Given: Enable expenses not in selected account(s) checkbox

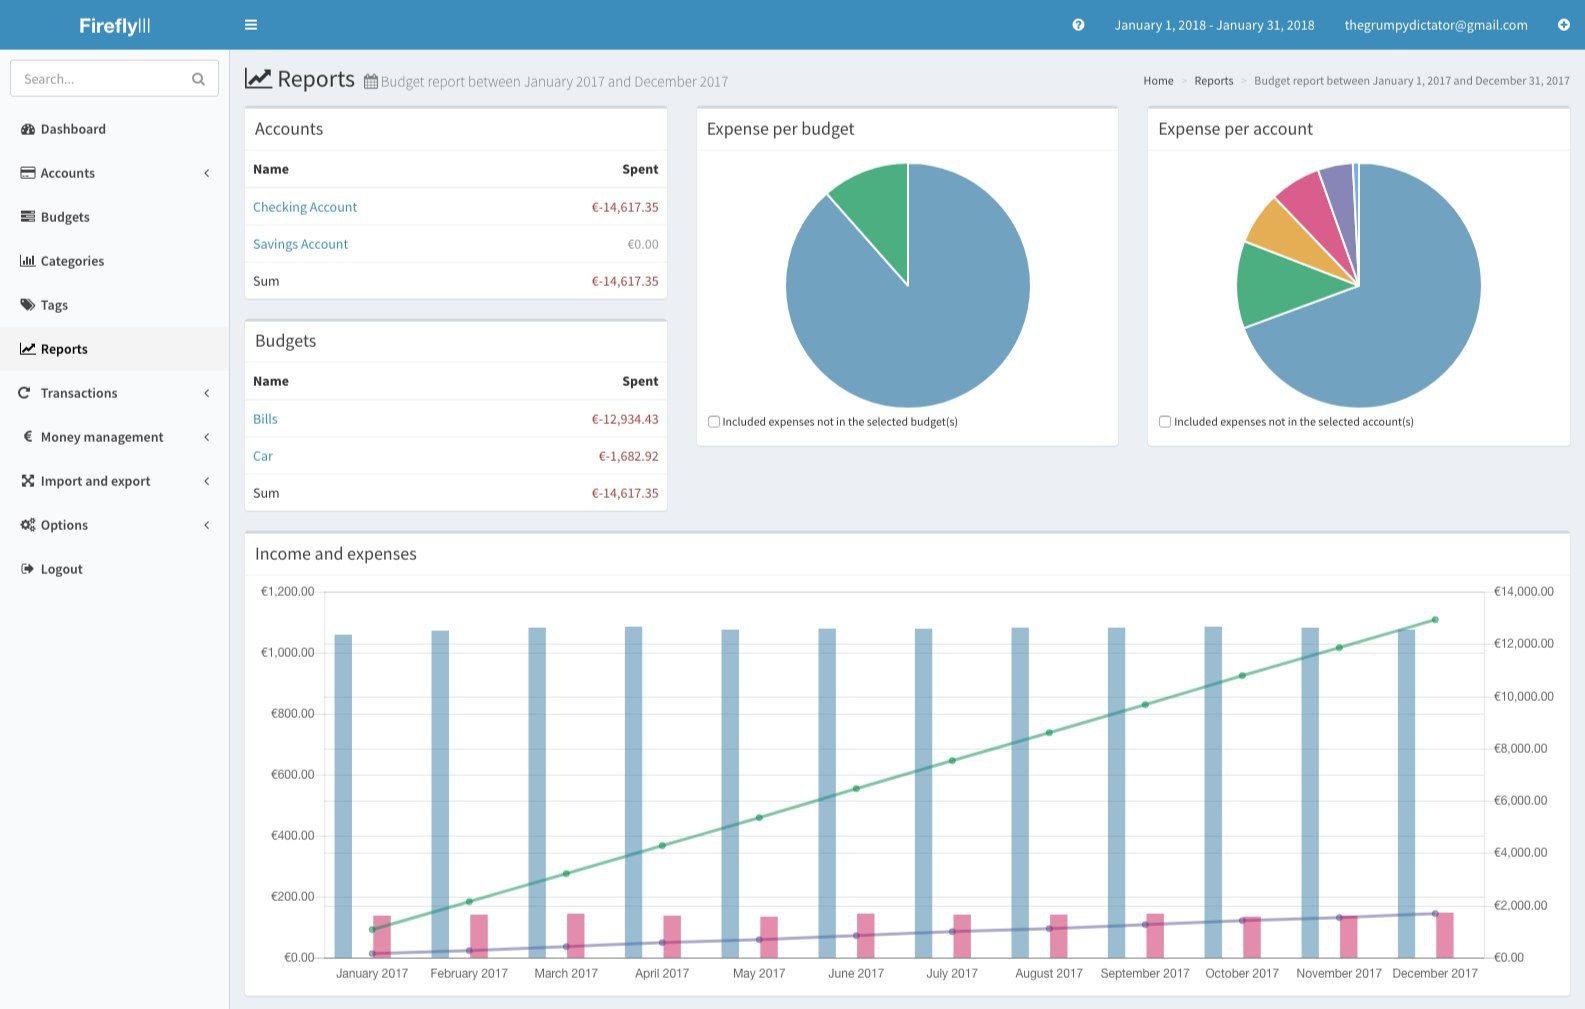Looking at the screenshot, I should tap(1165, 422).
